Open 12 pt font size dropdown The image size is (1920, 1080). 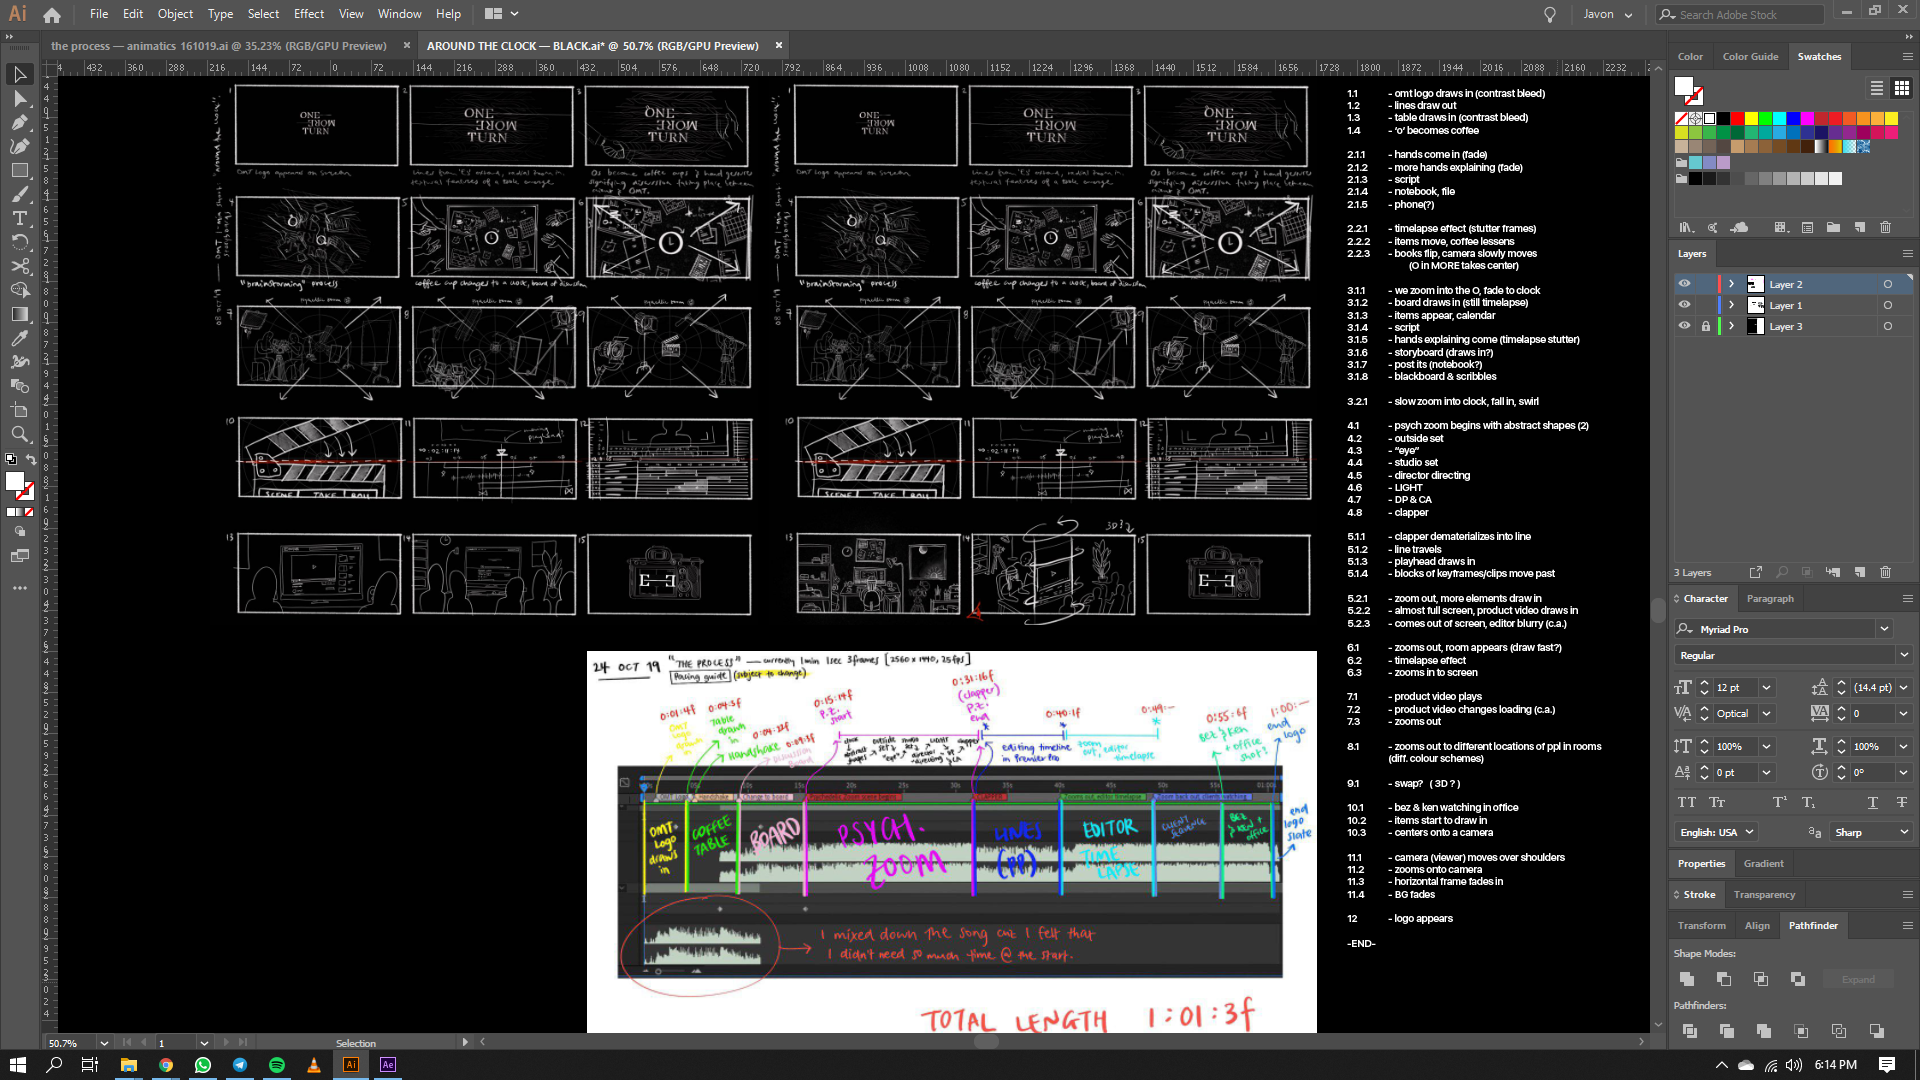1766,687
